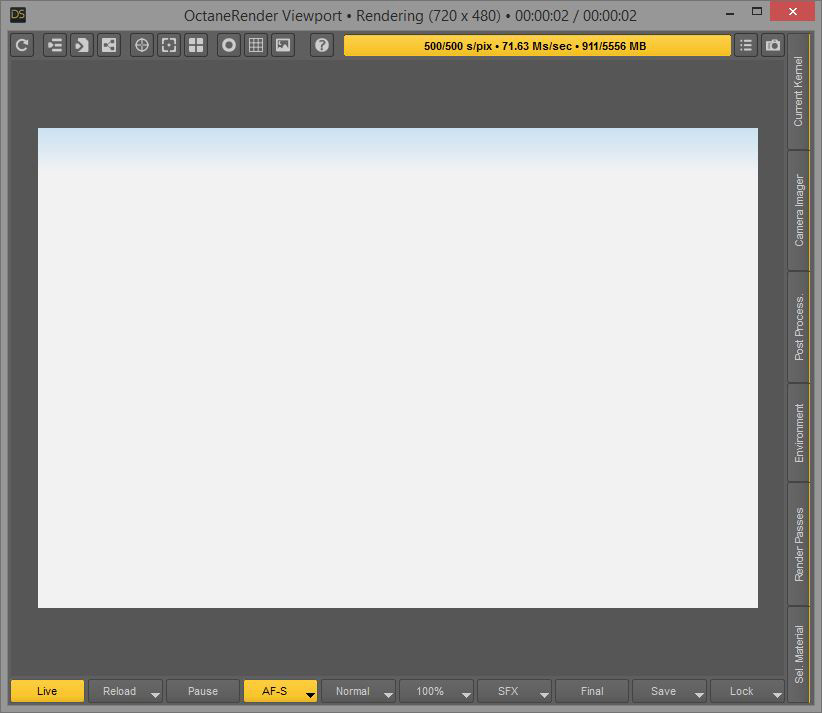822x713 pixels.
Task: Click the camera snapshot icon
Action: point(773,45)
